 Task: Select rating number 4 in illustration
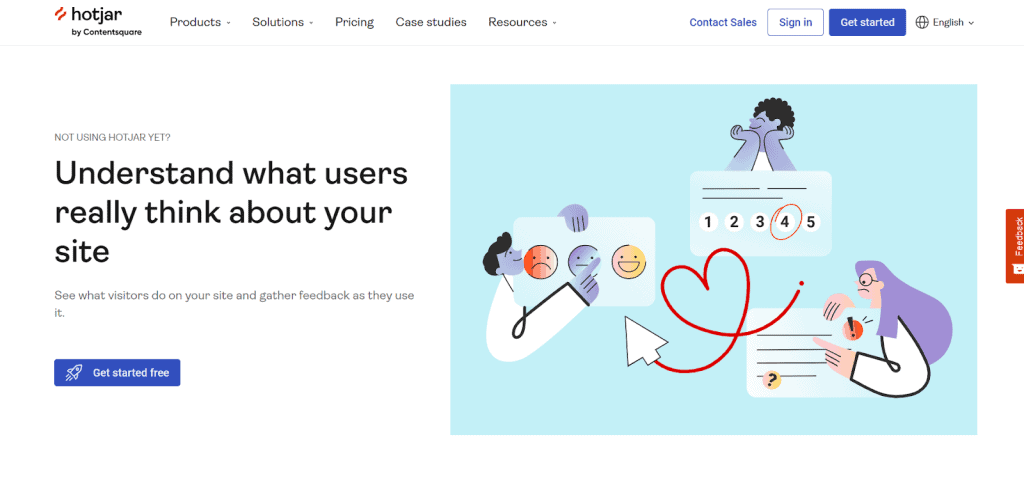coord(785,222)
